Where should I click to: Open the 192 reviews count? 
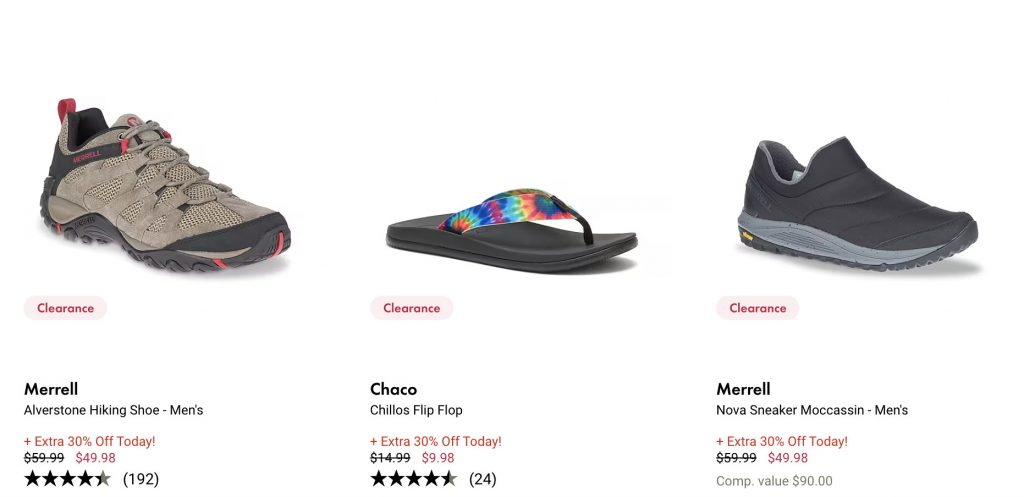pos(141,479)
